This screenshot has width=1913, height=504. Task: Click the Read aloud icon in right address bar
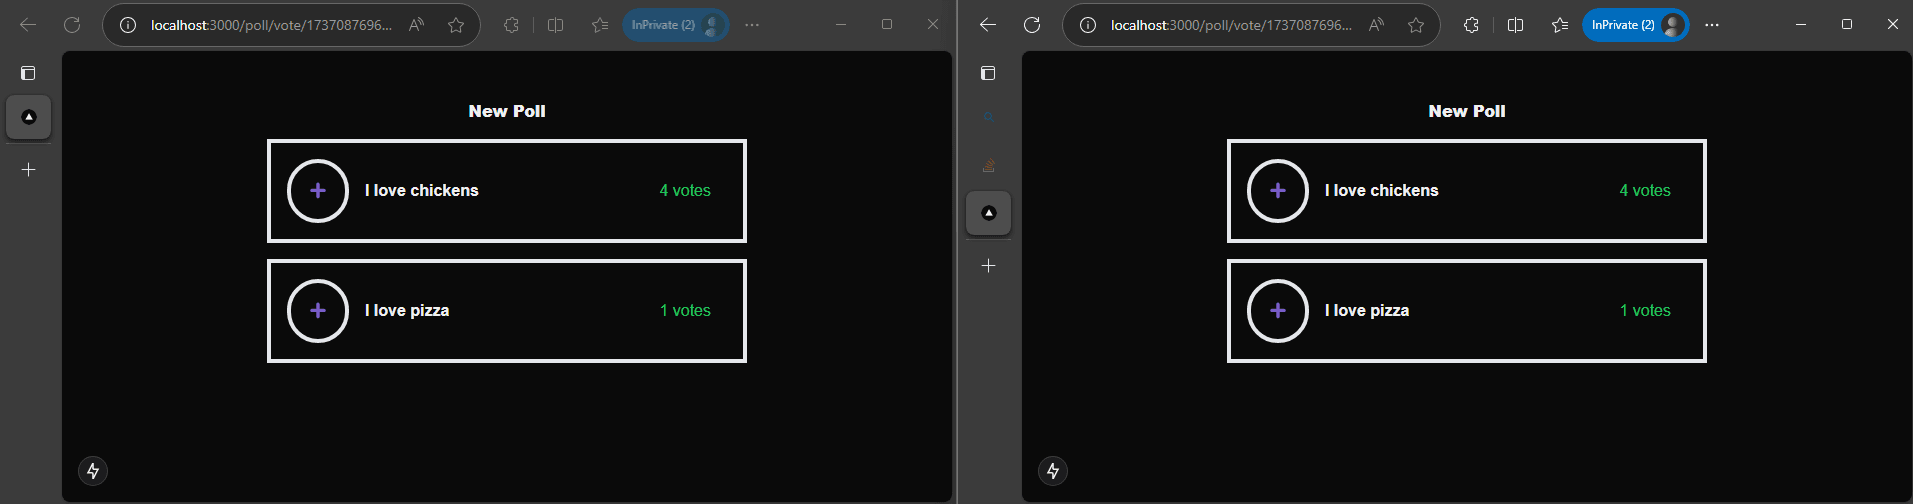(x=1376, y=25)
